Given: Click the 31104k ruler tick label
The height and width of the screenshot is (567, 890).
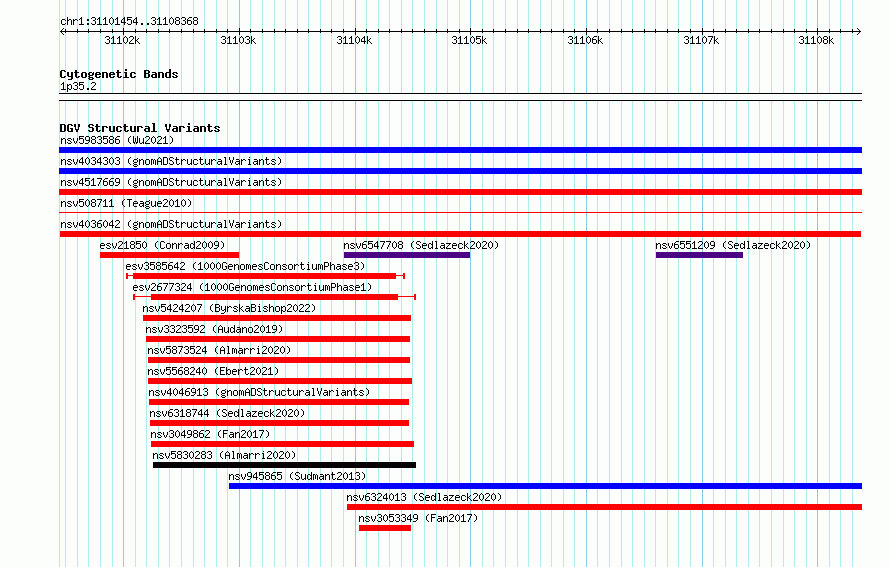Looking at the screenshot, I should click(x=354, y=40).
